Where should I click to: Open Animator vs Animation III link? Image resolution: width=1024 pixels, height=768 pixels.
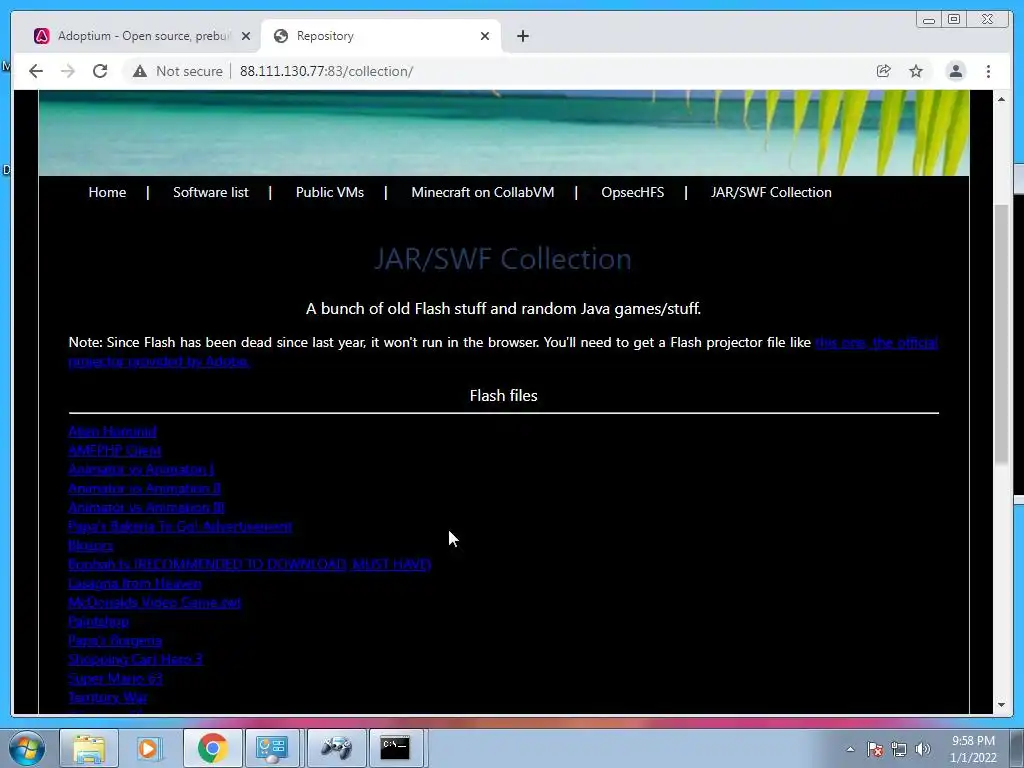[146, 507]
